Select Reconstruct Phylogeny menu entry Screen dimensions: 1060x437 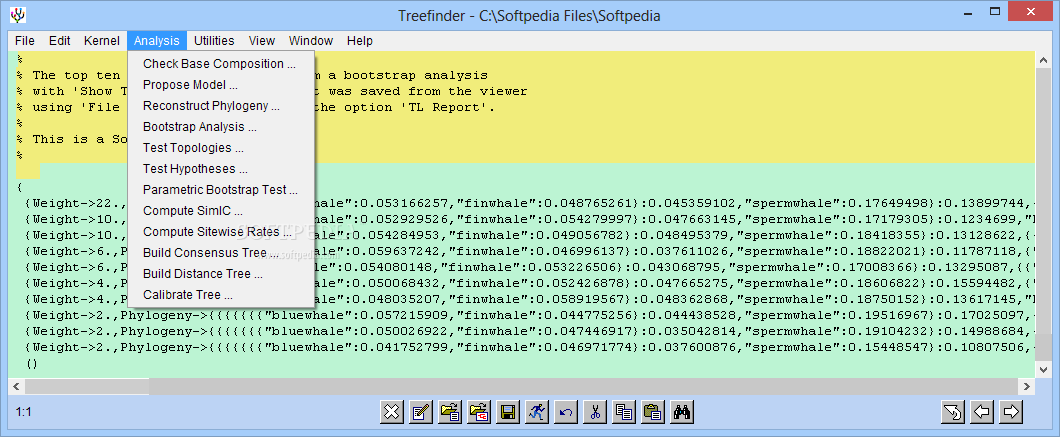220,106
